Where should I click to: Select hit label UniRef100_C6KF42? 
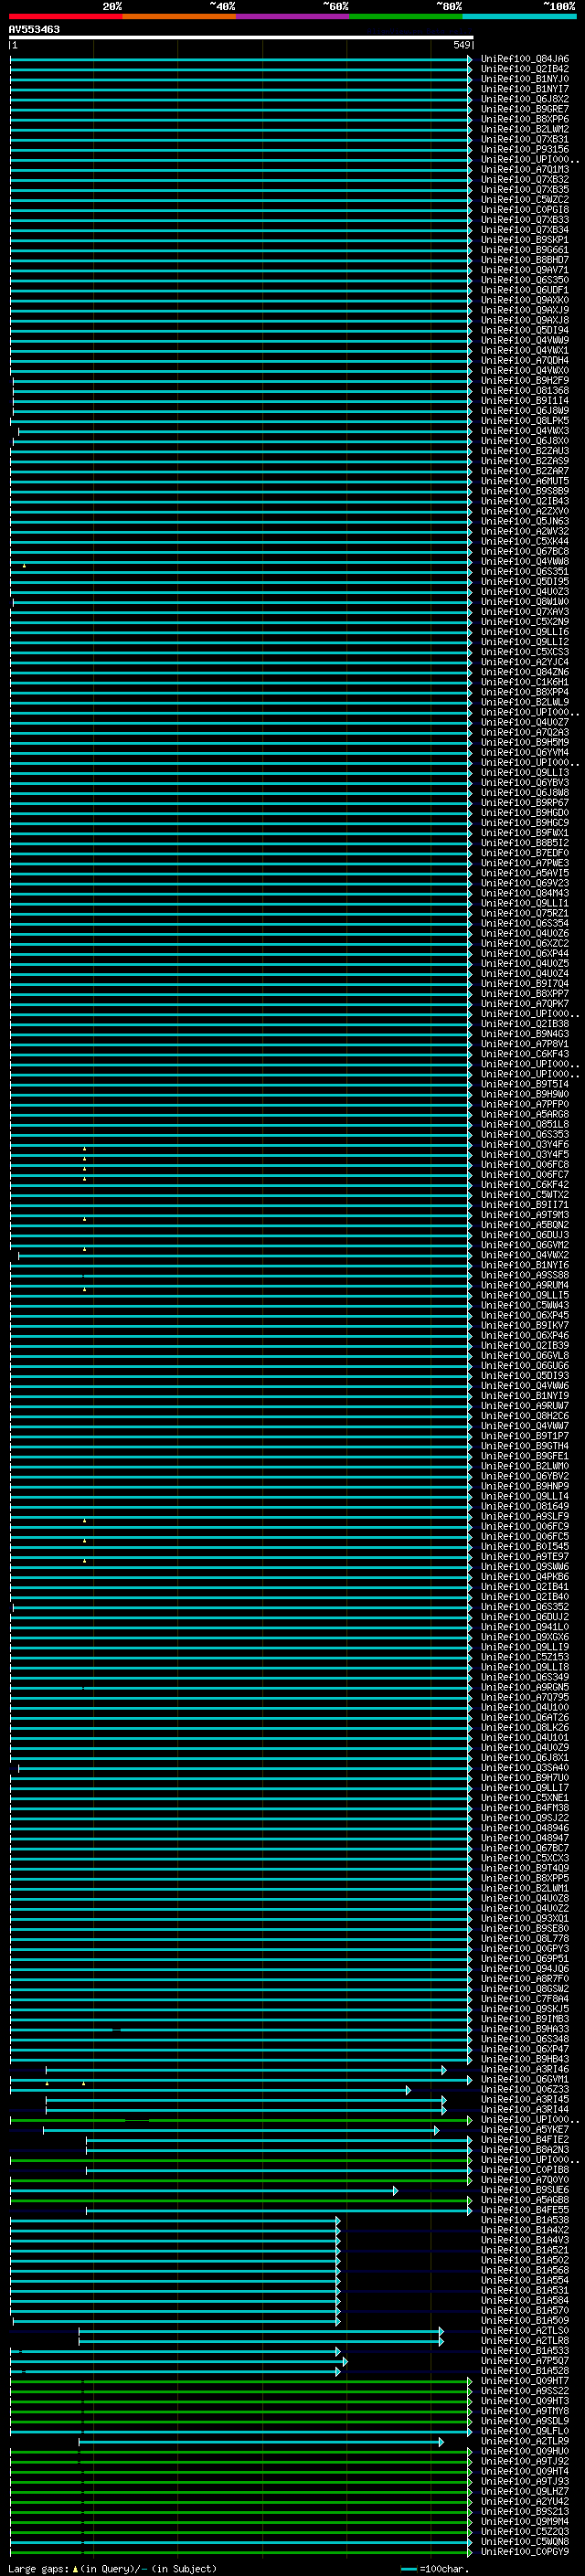tap(525, 1185)
